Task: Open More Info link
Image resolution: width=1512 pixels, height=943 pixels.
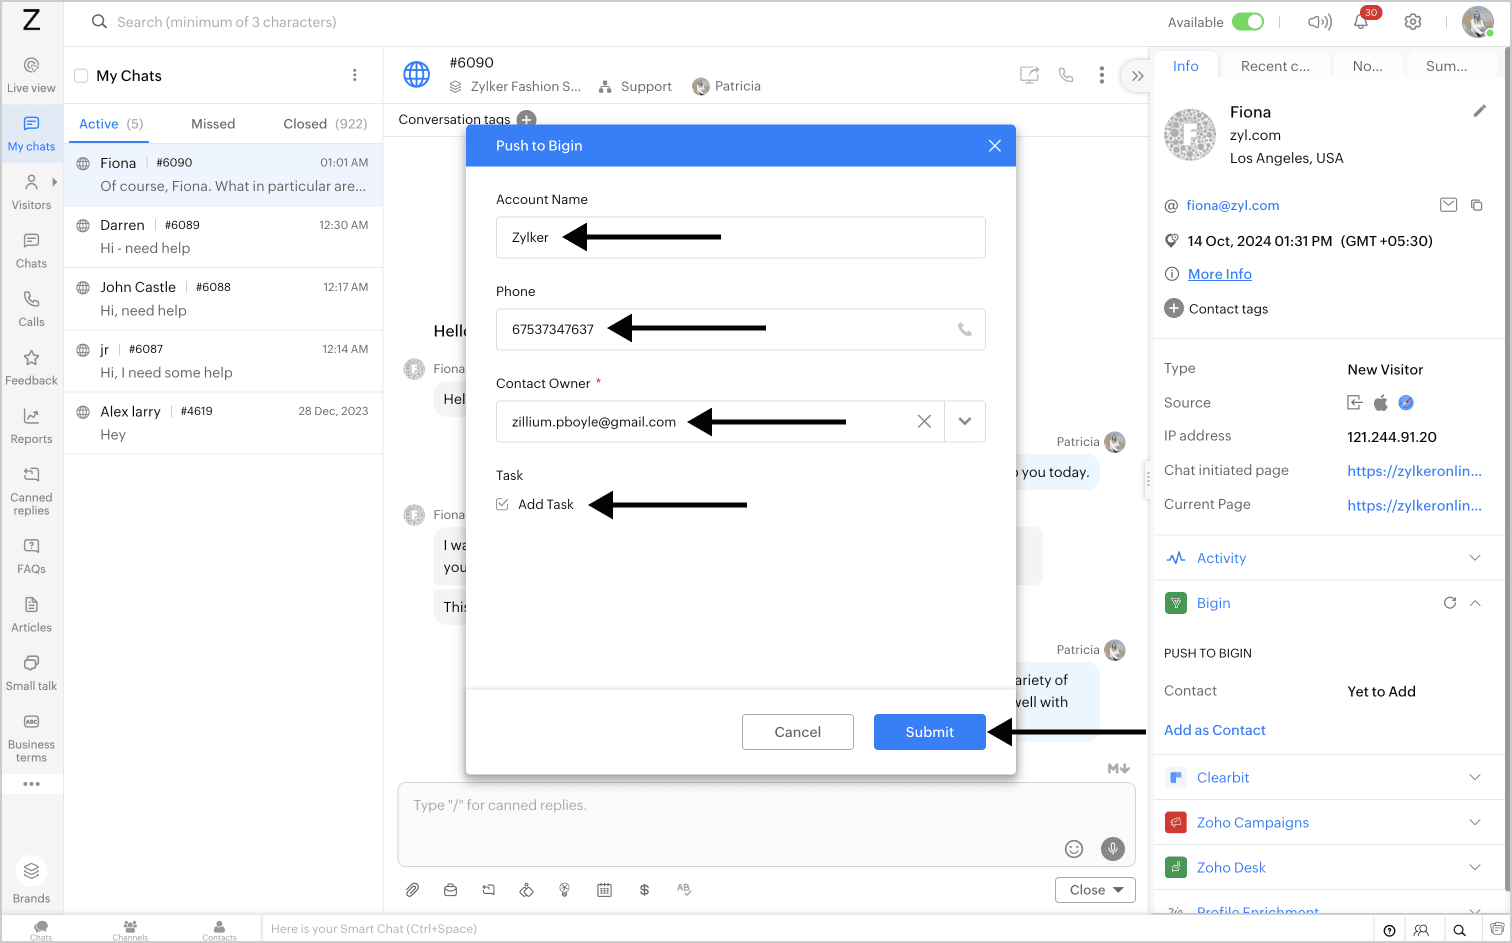Action: tap(1220, 274)
